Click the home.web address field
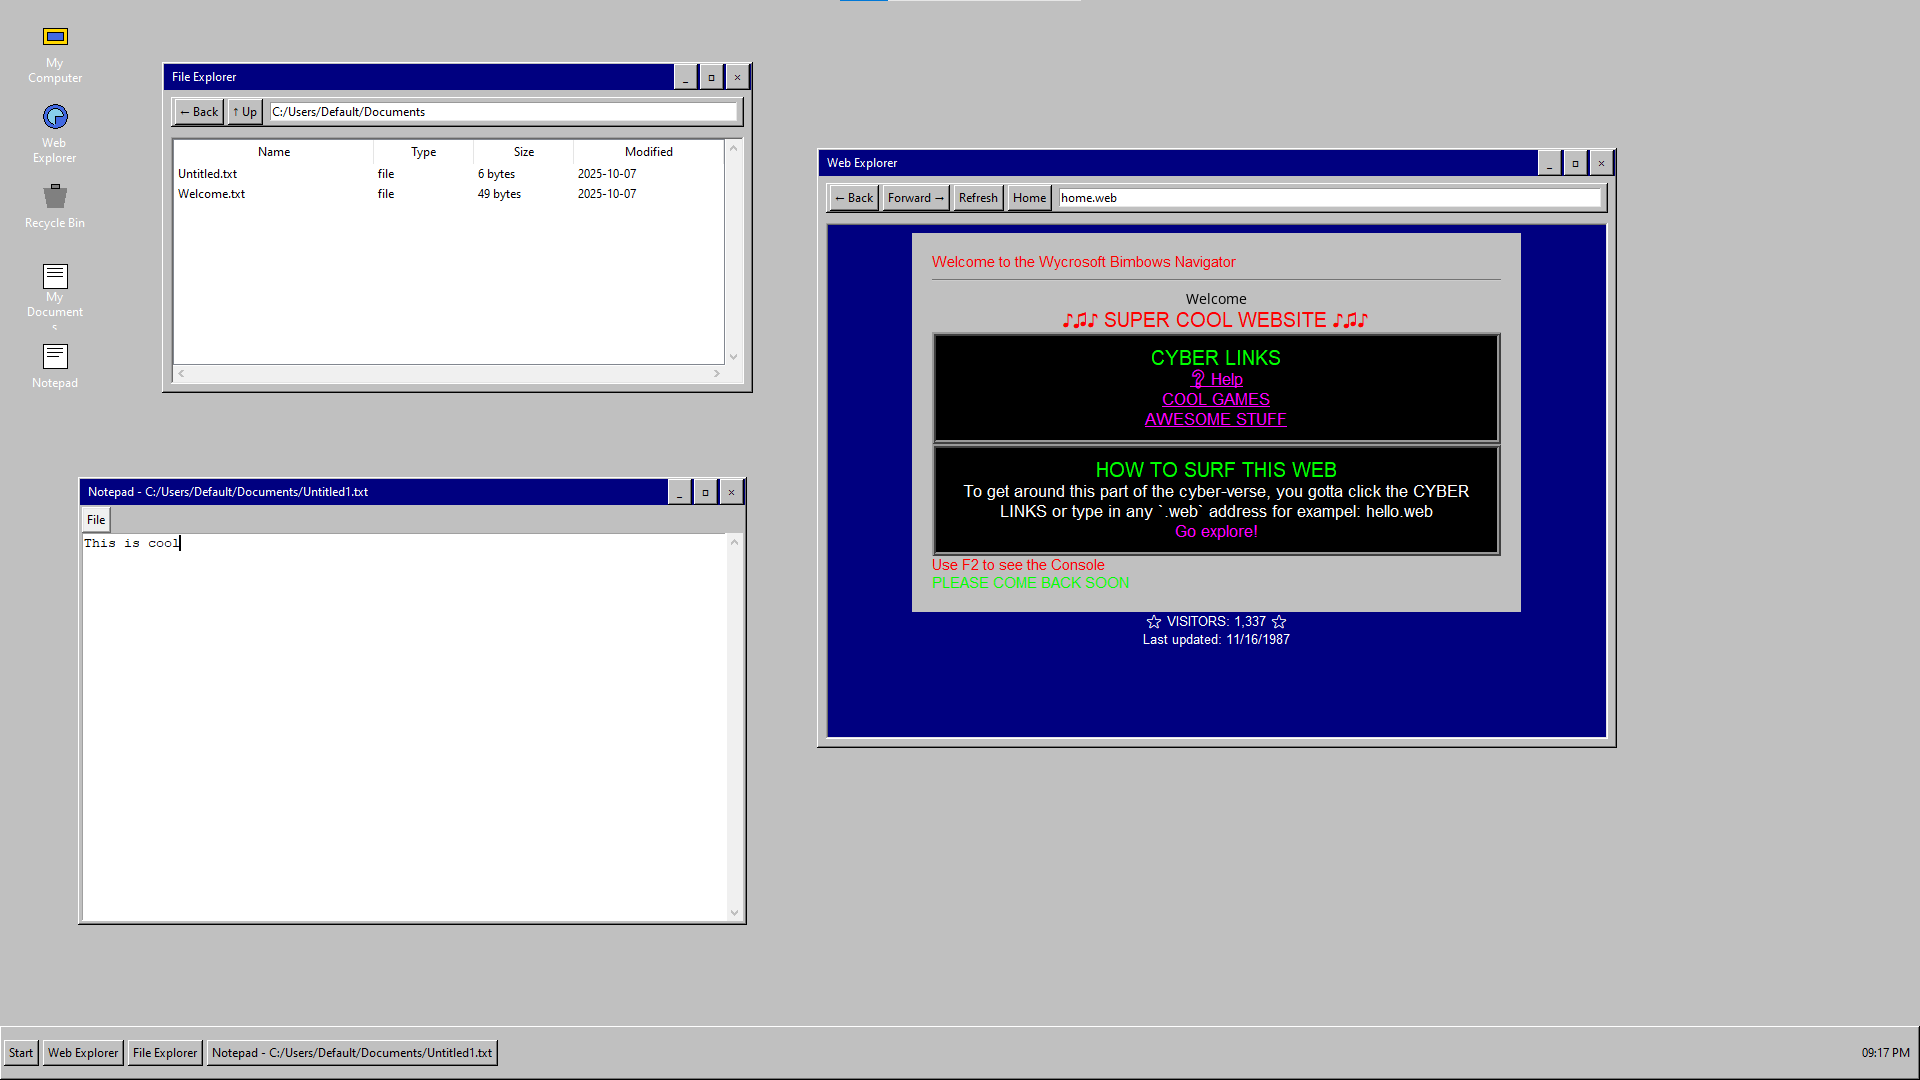 (x=1328, y=198)
